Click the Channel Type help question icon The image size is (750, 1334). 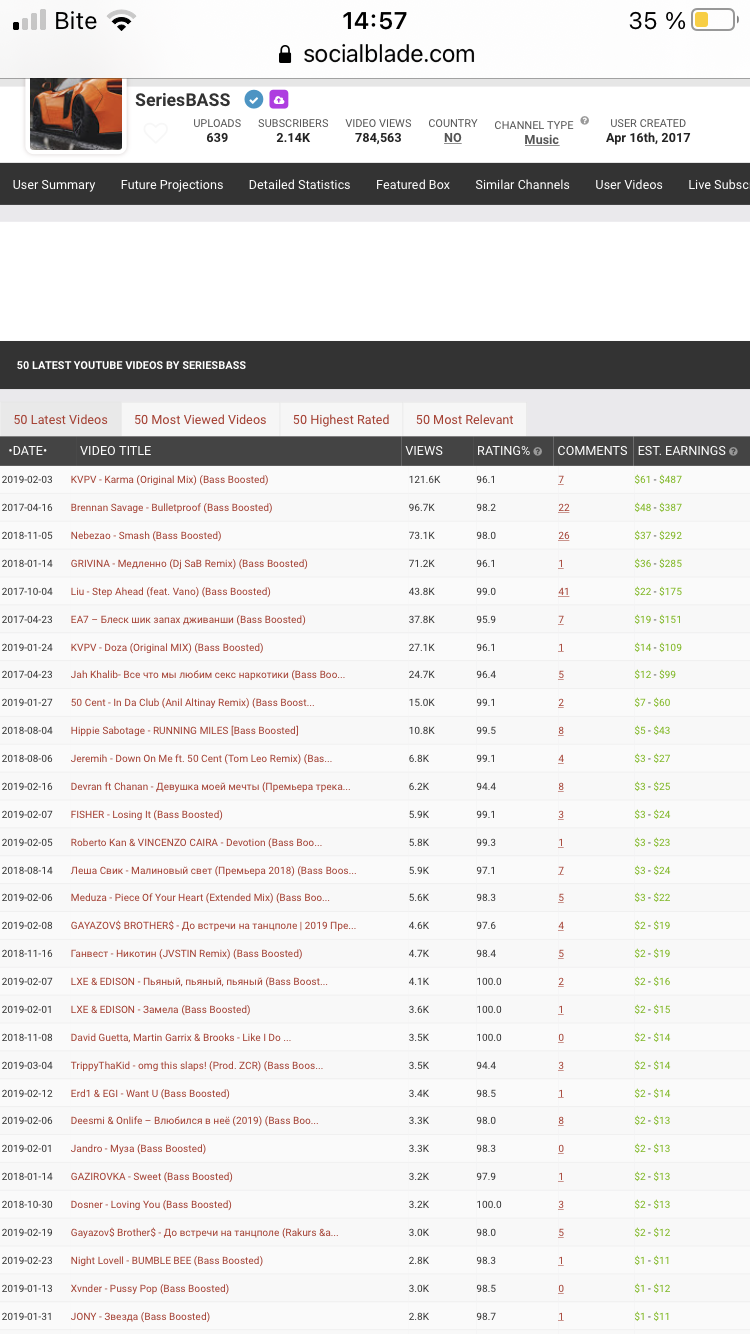pos(585,121)
